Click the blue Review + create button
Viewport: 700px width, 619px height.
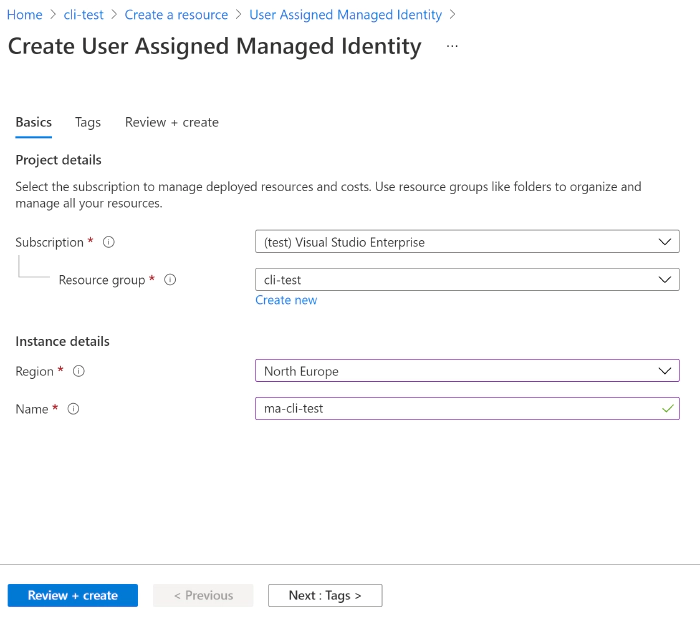pos(73,595)
